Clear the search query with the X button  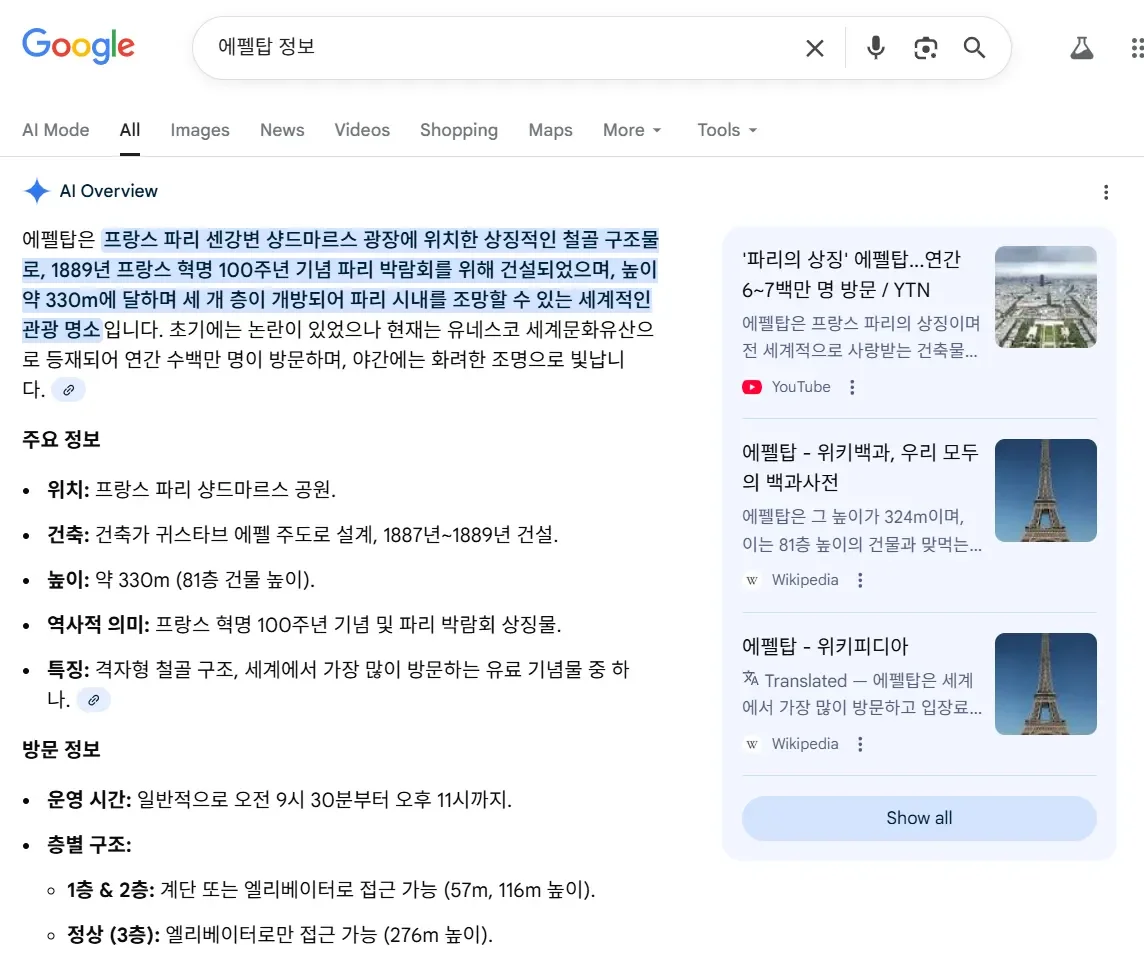click(815, 47)
